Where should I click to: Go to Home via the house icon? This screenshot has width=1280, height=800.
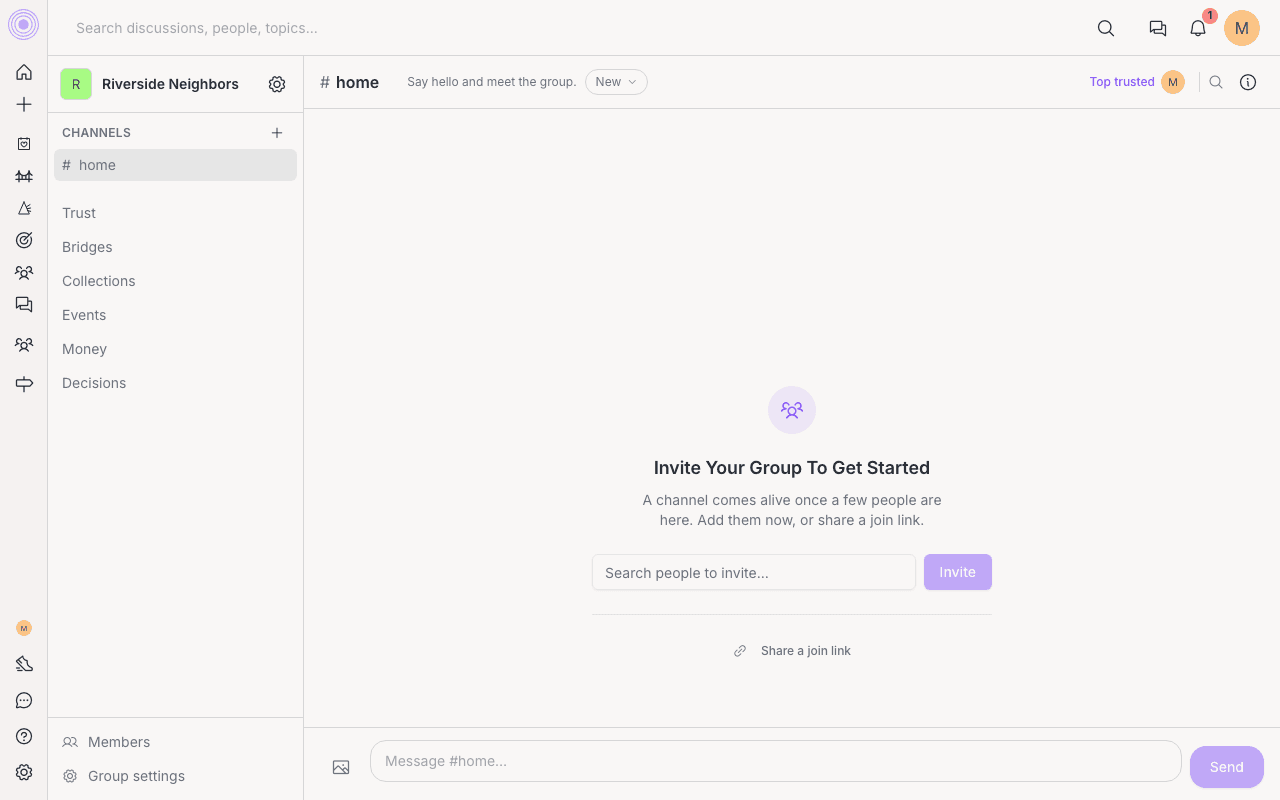pos(24,72)
